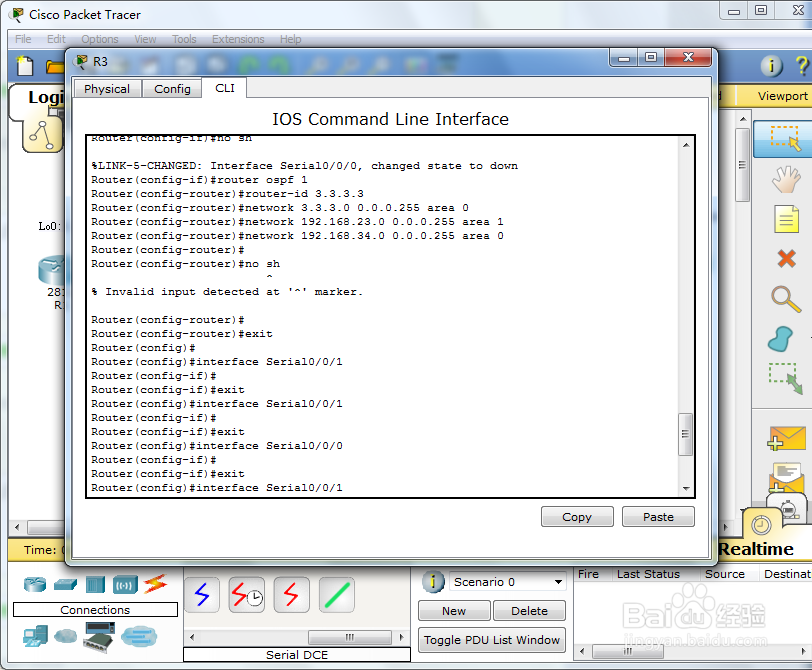Image resolution: width=812 pixels, height=670 pixels.
Task: Click CLI scrollbar down arrow
Action: pyautogui.click(x=686, y=488)
